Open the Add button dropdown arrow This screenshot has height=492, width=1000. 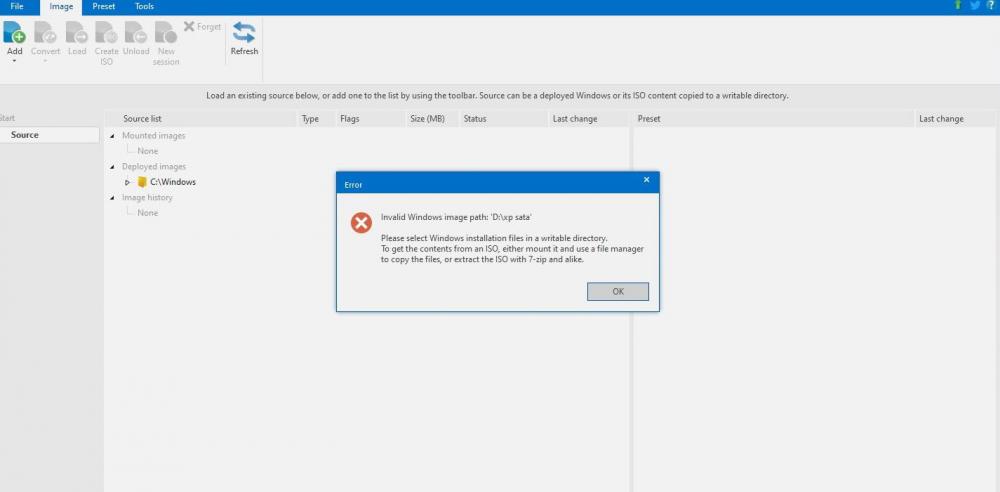coord(14,61)
